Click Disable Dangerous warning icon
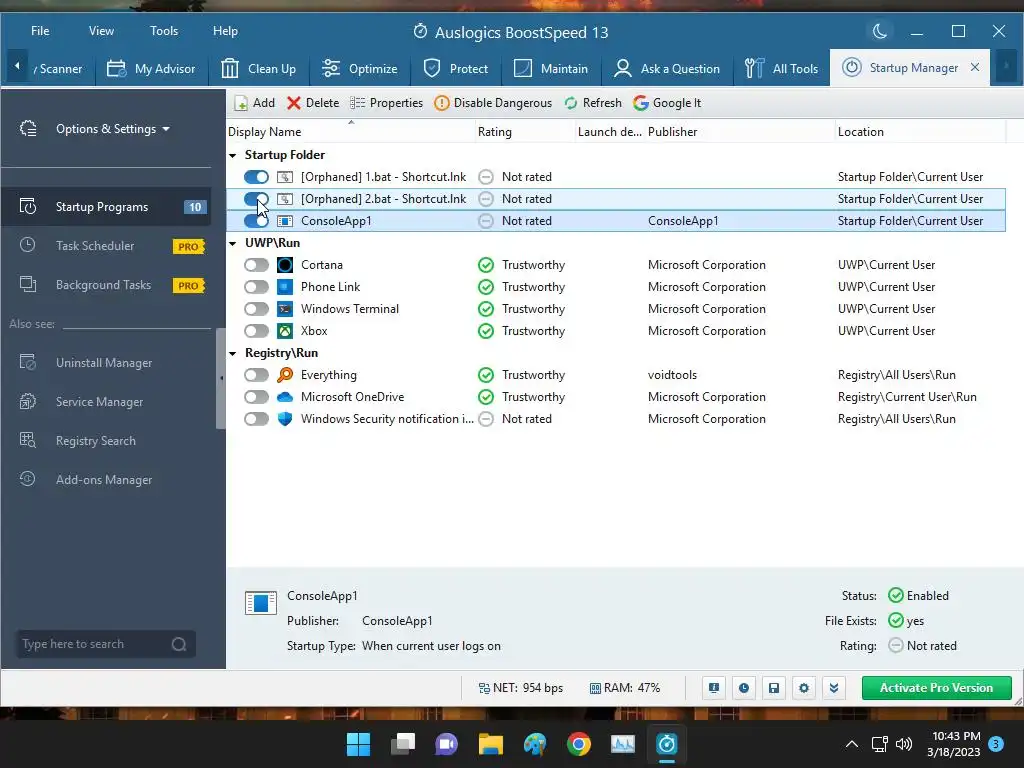 [x=442, y=103]
